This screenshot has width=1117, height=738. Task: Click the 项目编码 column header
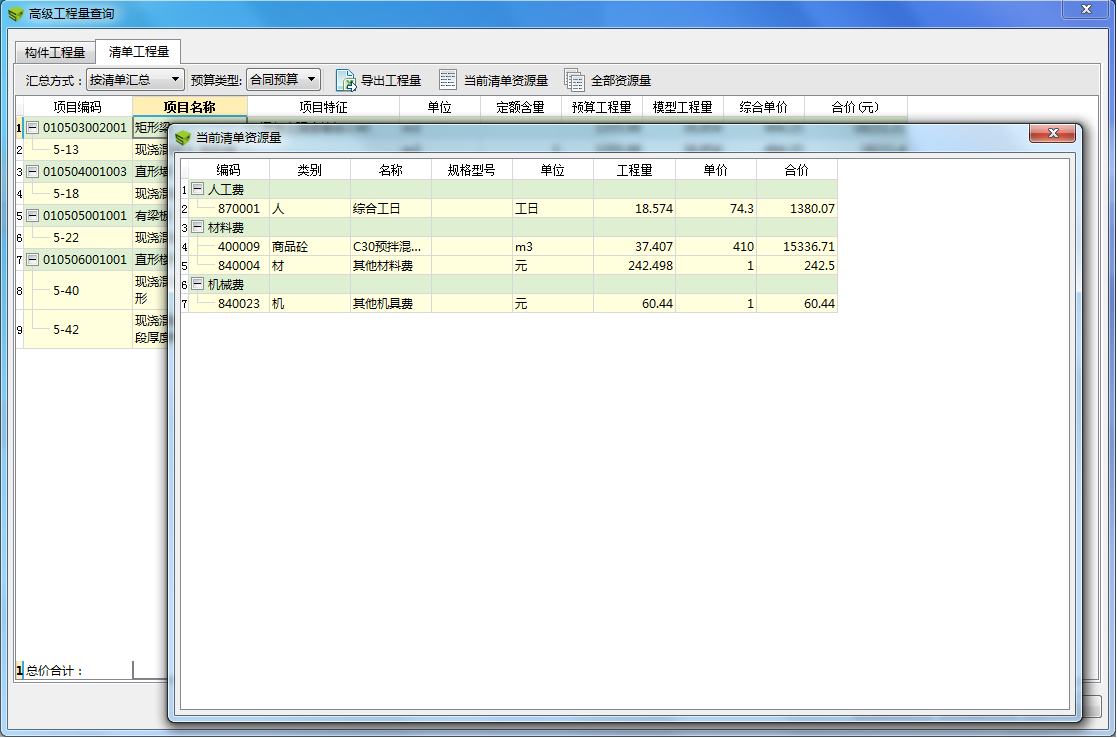pos(78,107)
